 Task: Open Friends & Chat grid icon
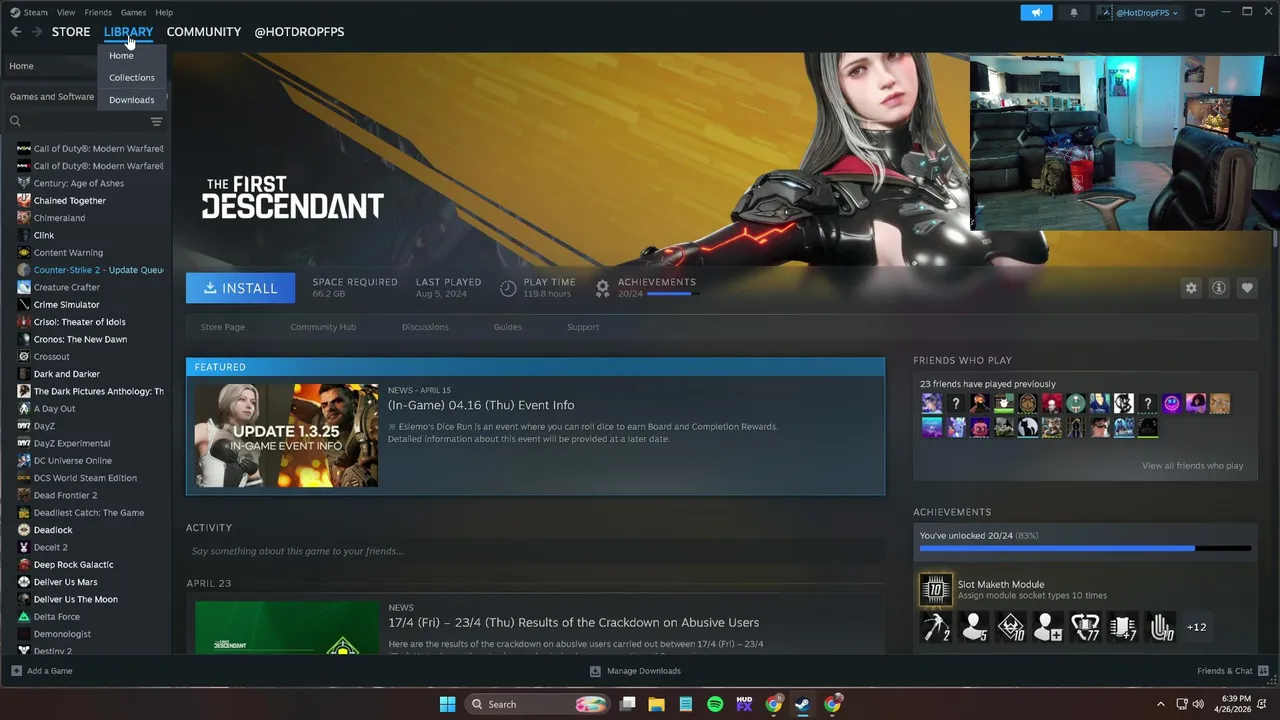point(1263,671)
